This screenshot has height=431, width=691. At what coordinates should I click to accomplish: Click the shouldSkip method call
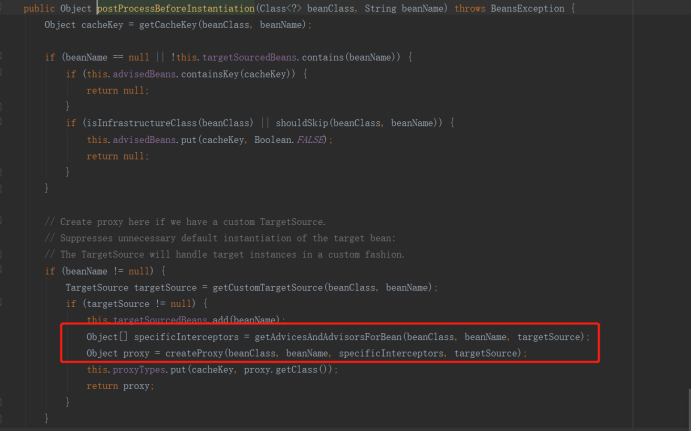pyautogui.click(x=302, y=123)
